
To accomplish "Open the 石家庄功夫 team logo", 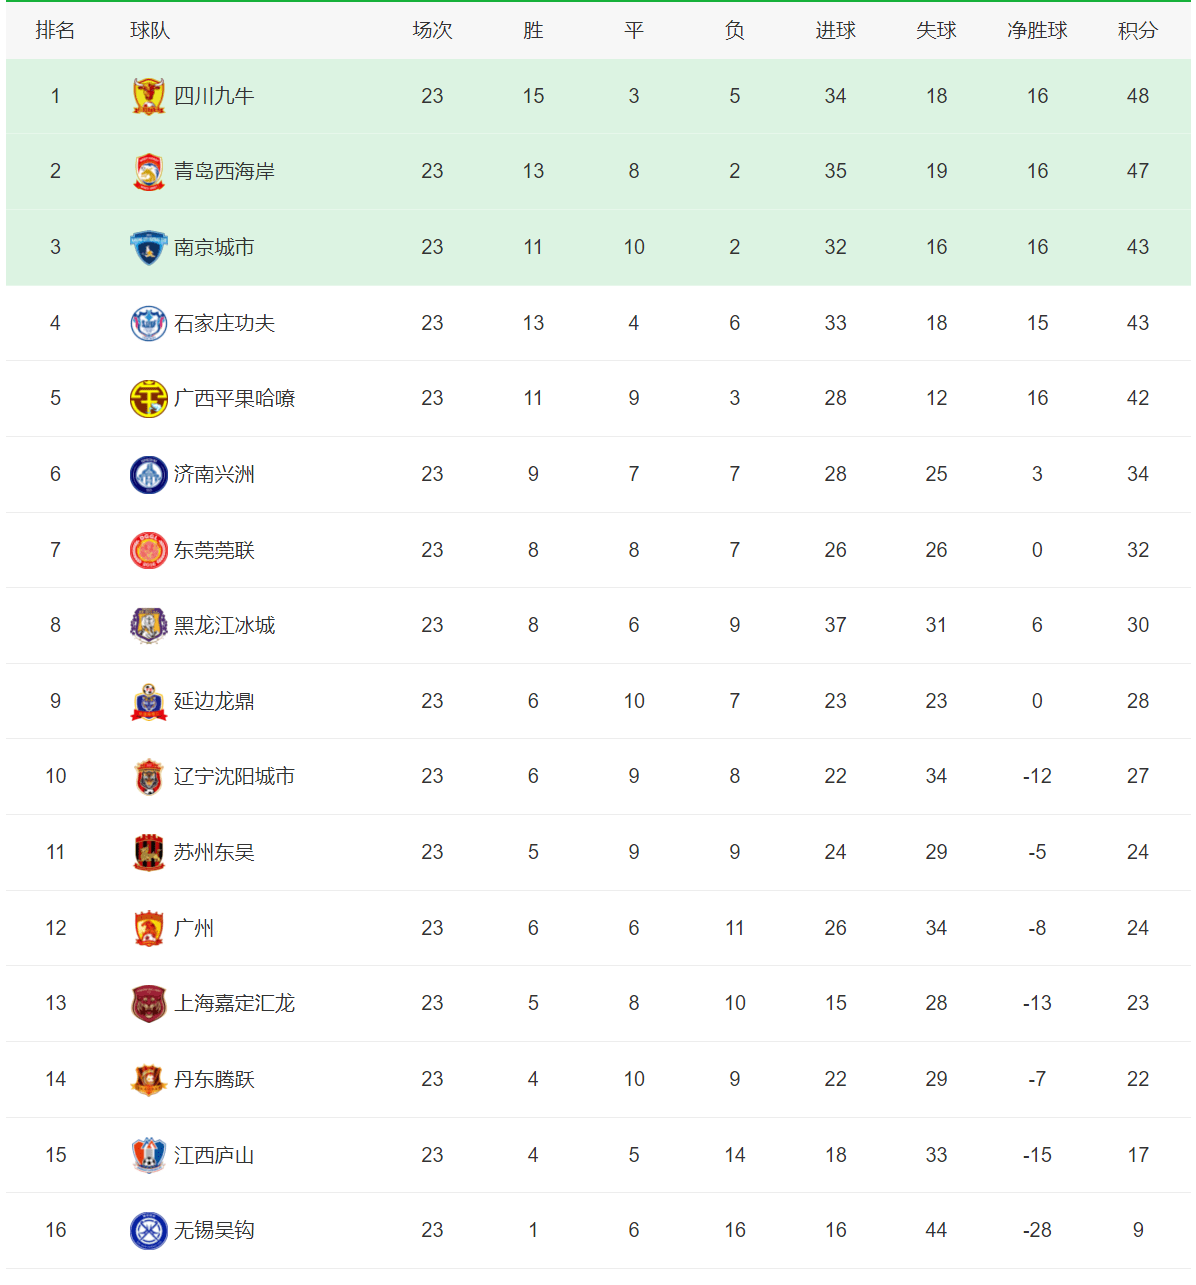I will pyautogui.click(x=149, y=323).
